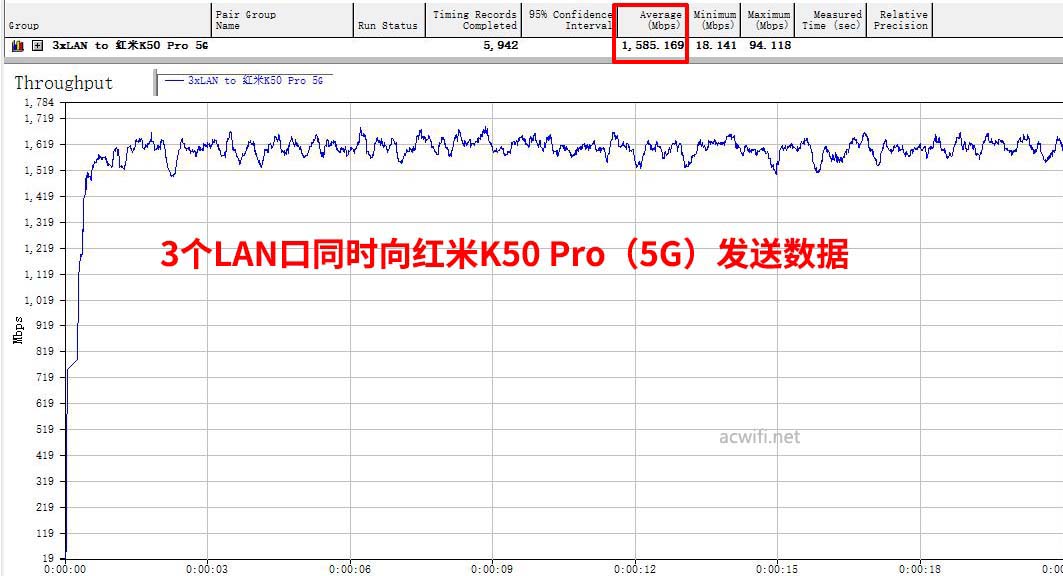The image size is (1063, 576).
Task: Click the Mbps label on the vertical axis
Action: (18, 330)
